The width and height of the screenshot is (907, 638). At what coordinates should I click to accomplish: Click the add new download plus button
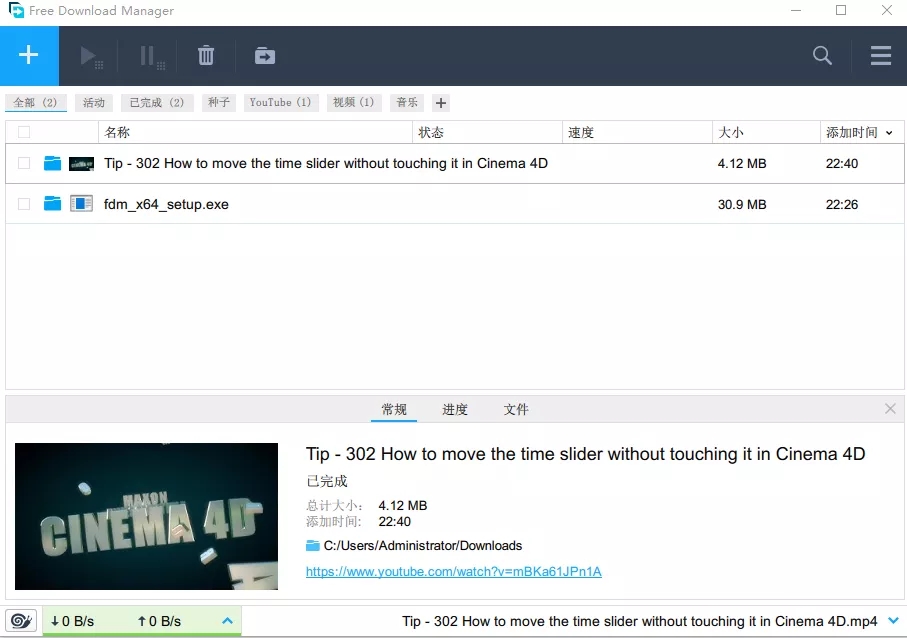29,56
